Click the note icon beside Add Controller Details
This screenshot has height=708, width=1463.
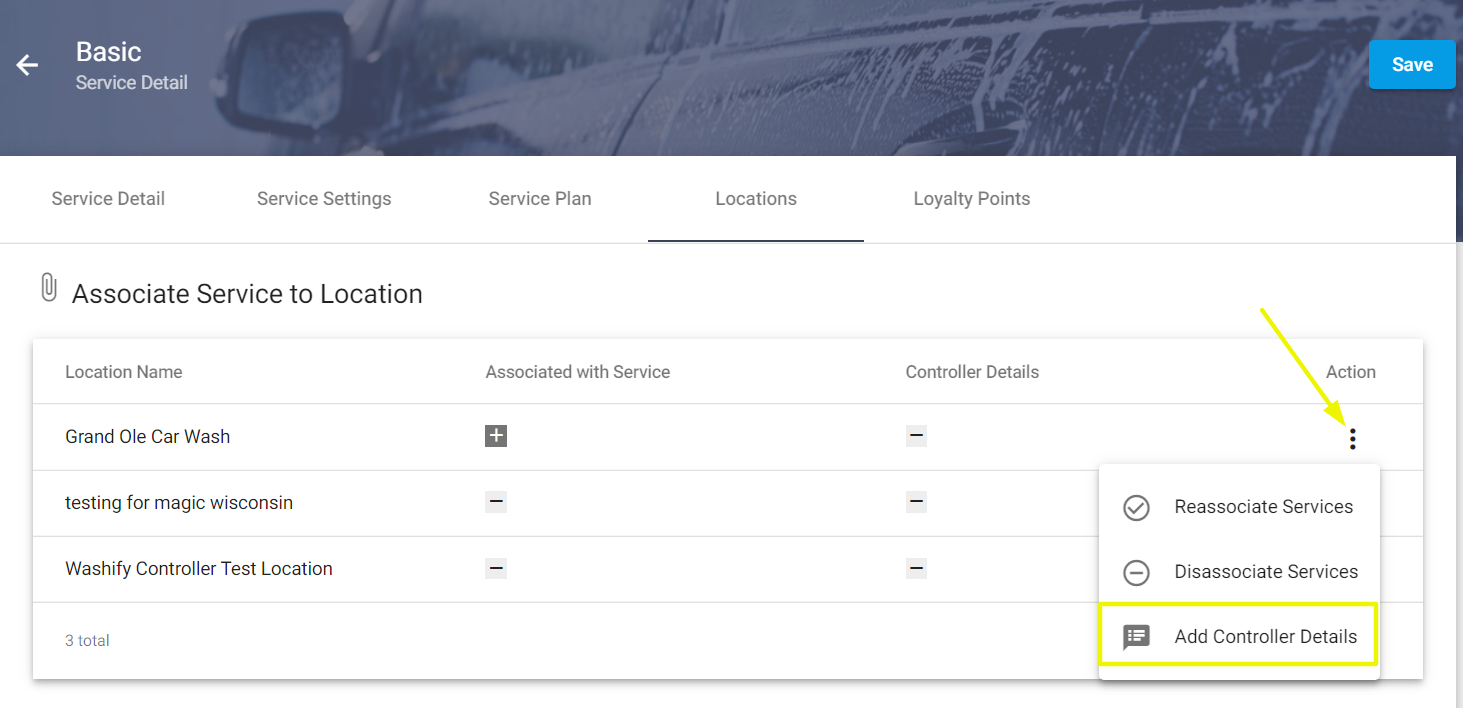click(1136, 636)
